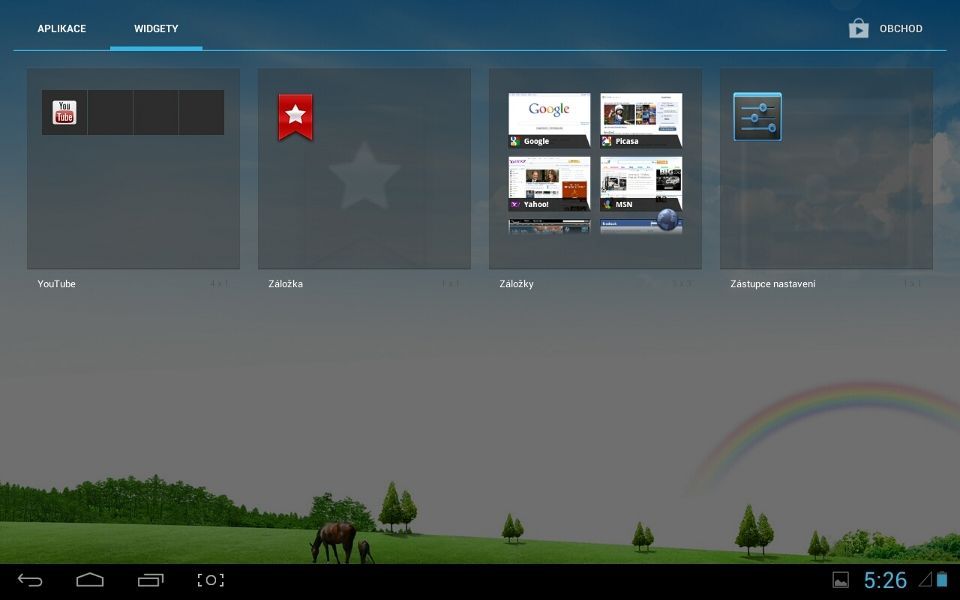960x600 pixels.
Task: Select the Záložky widget label
Action: (516, 283)
